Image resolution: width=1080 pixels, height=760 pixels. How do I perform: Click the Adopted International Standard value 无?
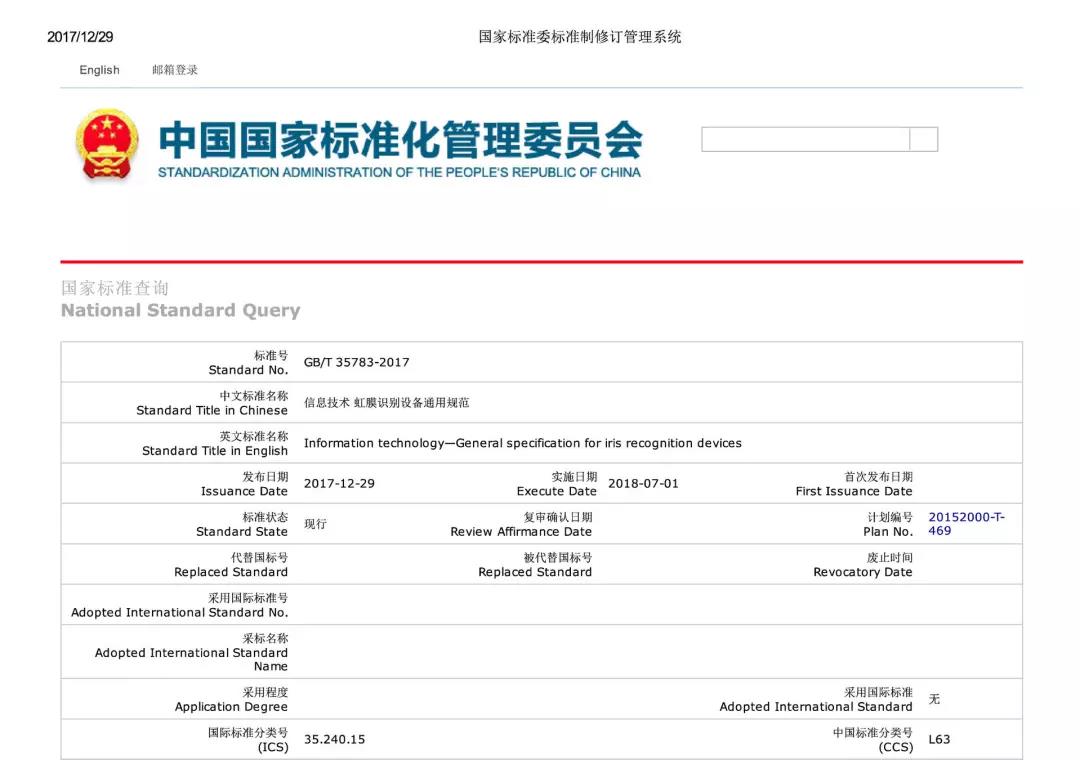coord(934,699)
